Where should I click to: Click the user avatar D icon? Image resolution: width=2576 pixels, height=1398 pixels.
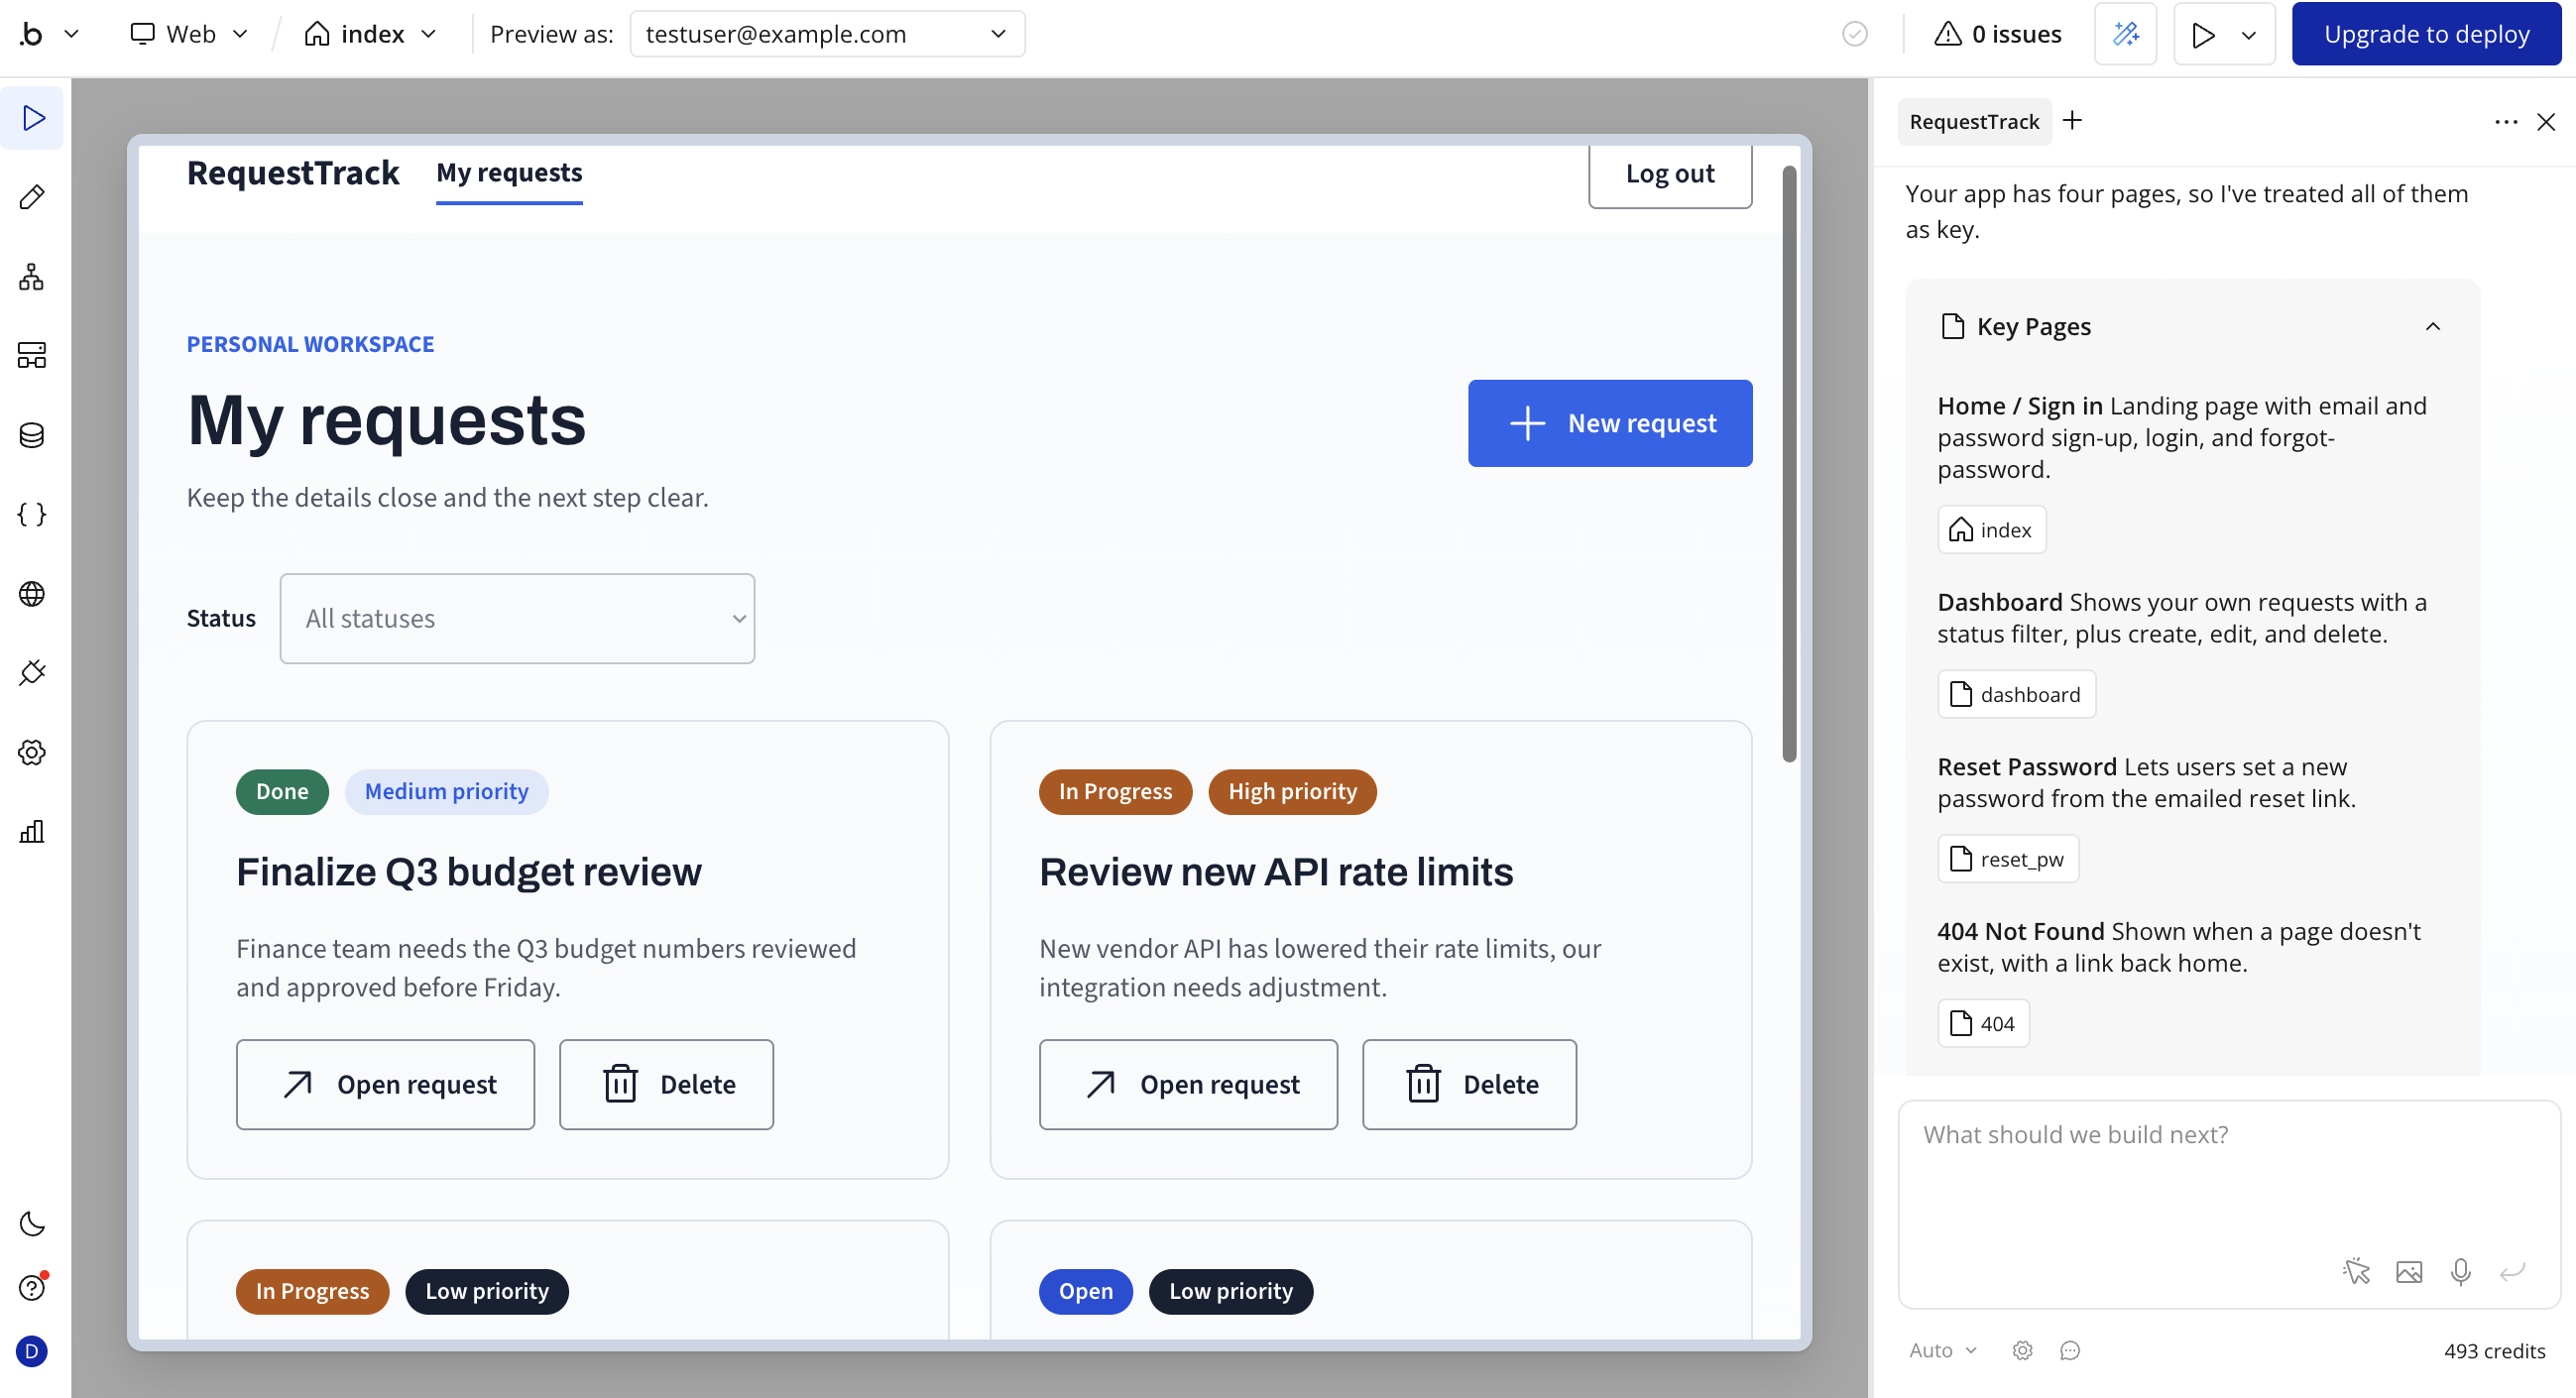tap(32, 1352)
